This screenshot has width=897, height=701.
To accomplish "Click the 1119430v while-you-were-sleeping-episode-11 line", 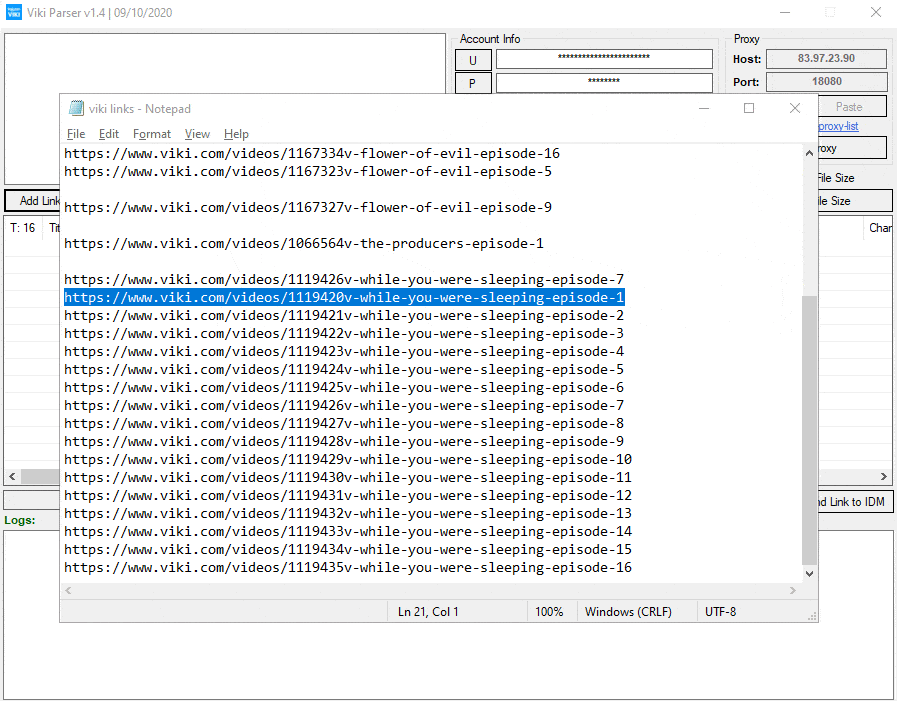I will pyautogui.click(x=348, y=478).
